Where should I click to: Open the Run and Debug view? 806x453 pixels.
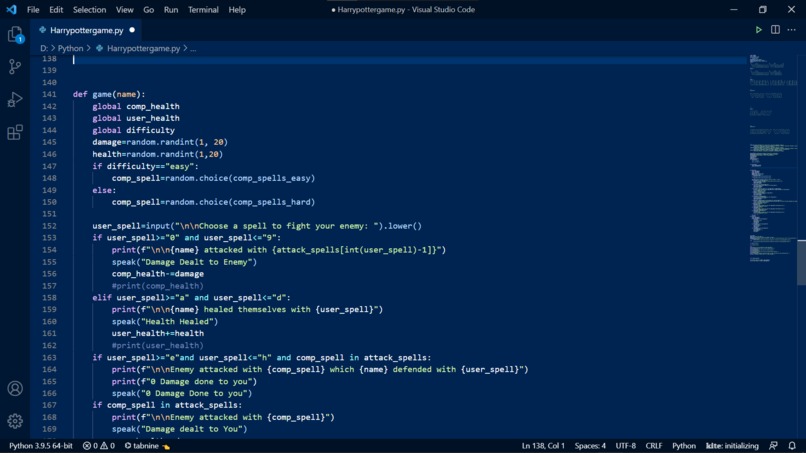point(15,99)
